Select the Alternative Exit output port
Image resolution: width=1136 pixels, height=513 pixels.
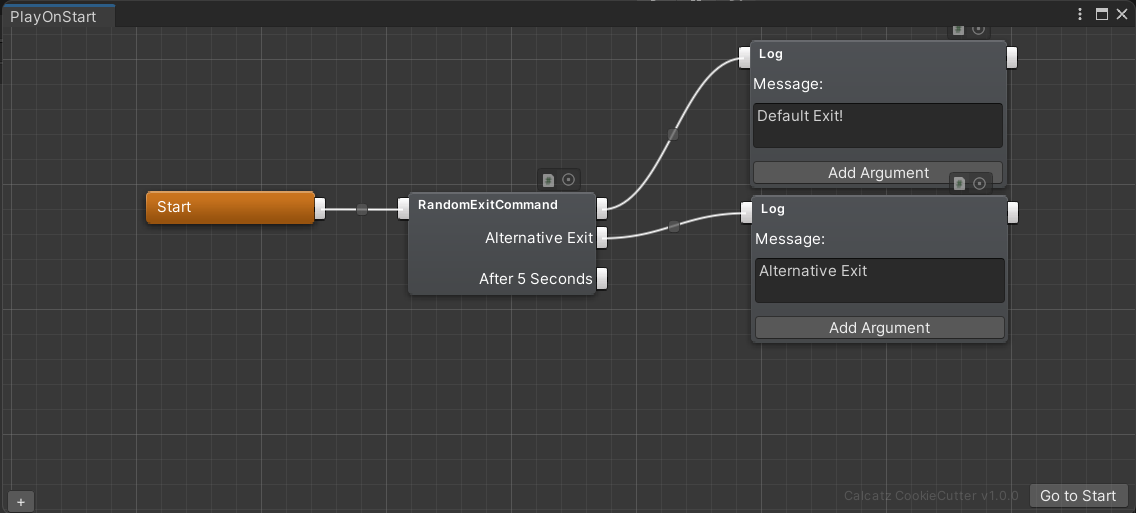601,237
